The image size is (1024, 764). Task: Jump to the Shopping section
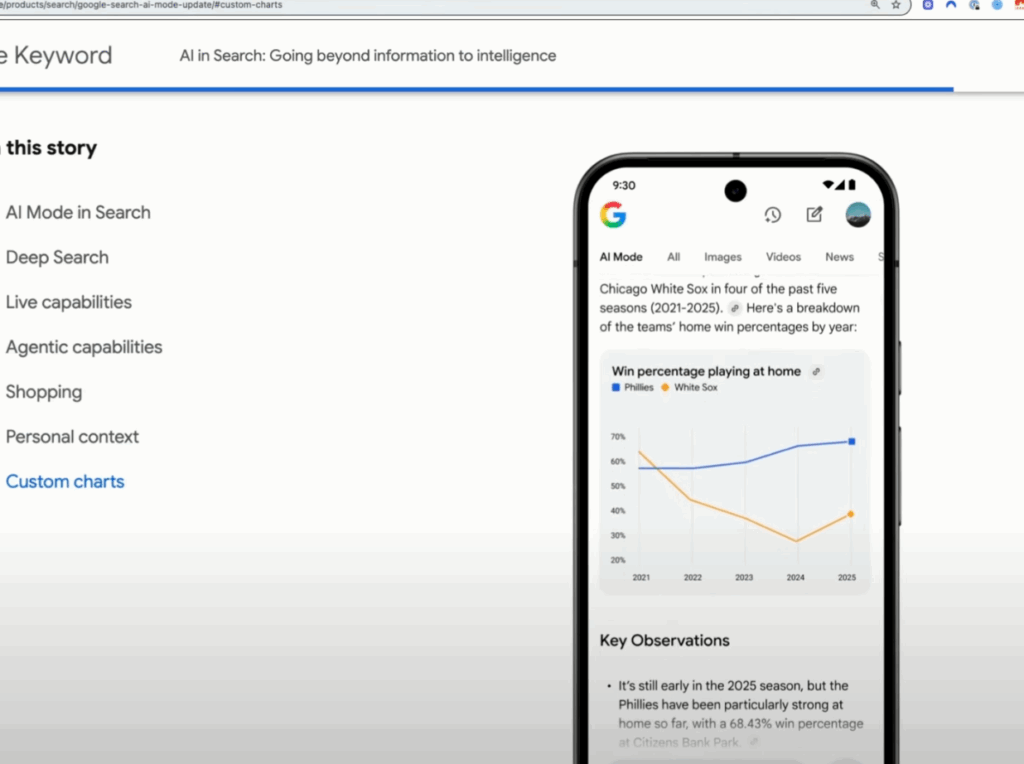(x=44, y=392)
